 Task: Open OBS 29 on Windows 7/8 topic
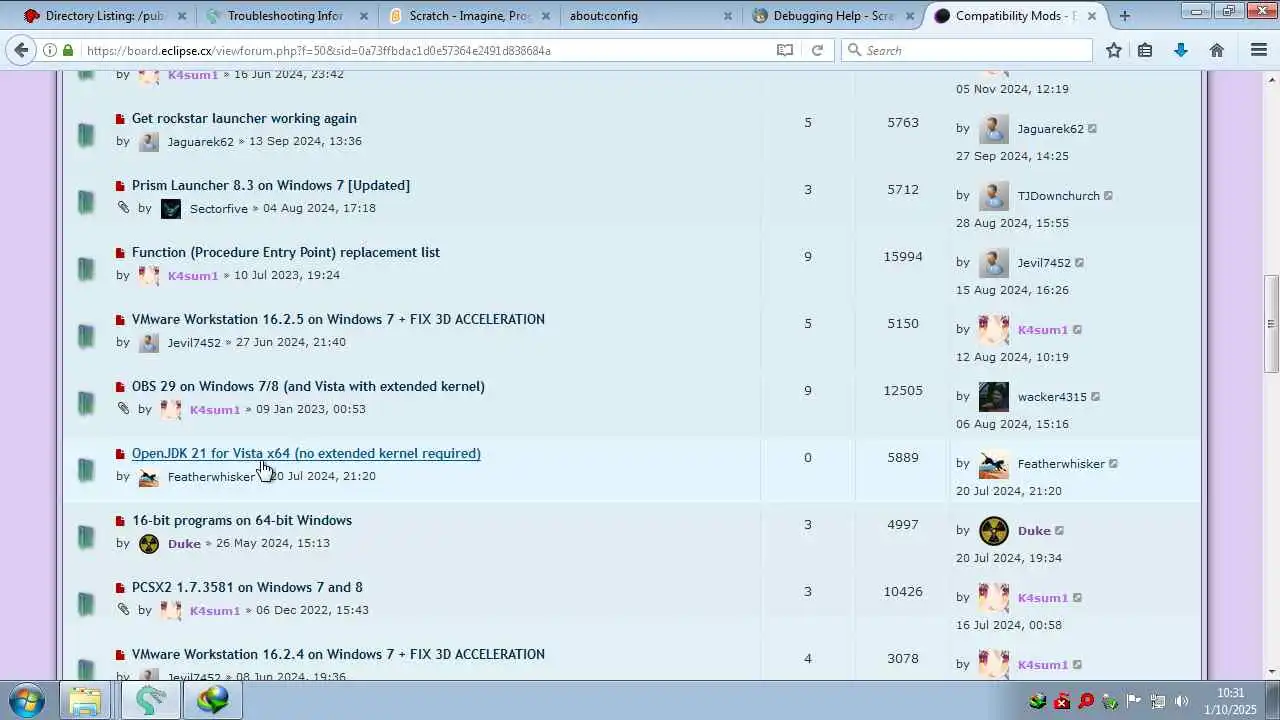(308, 386)
